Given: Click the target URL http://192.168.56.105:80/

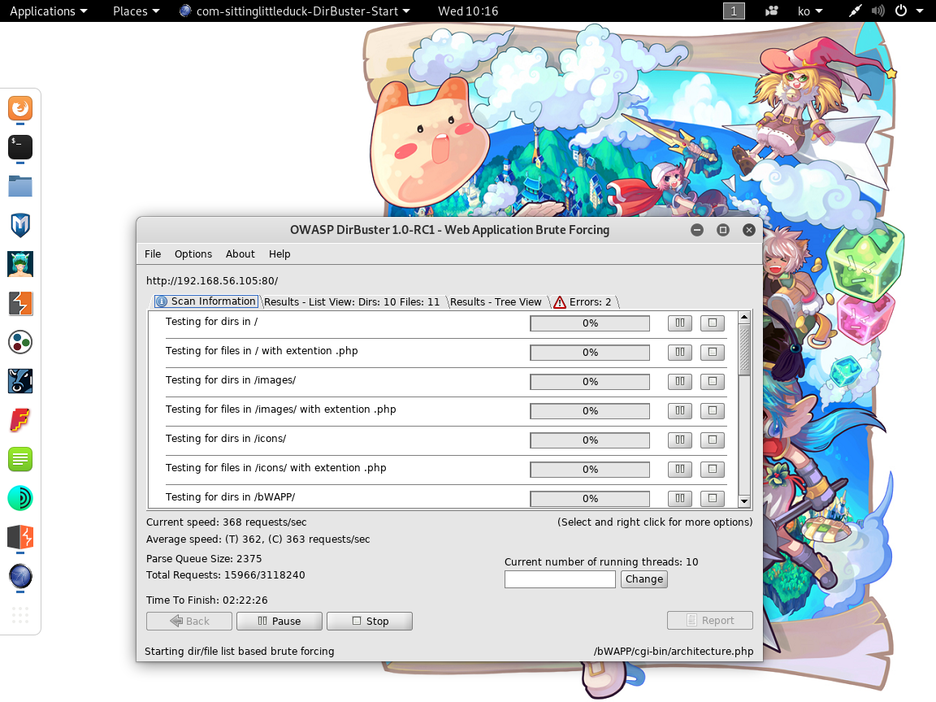Looking at the screenshot, I should 212,281.
